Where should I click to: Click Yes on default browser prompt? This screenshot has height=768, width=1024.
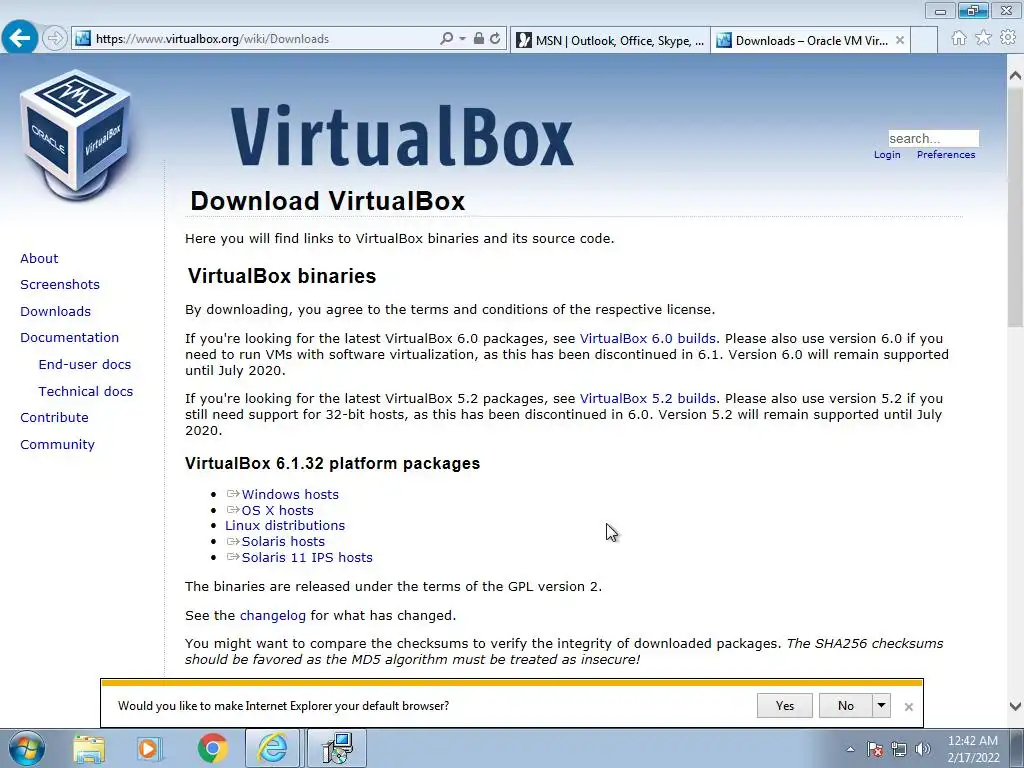tap(784, 705)
